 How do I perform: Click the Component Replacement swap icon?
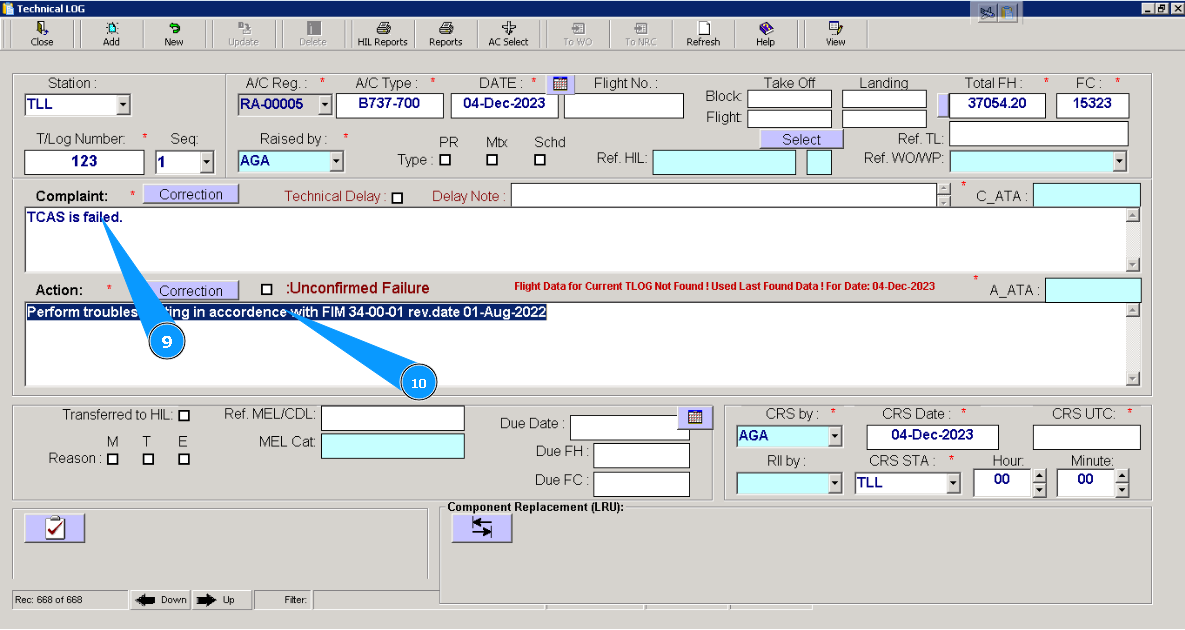click(482, 528)
